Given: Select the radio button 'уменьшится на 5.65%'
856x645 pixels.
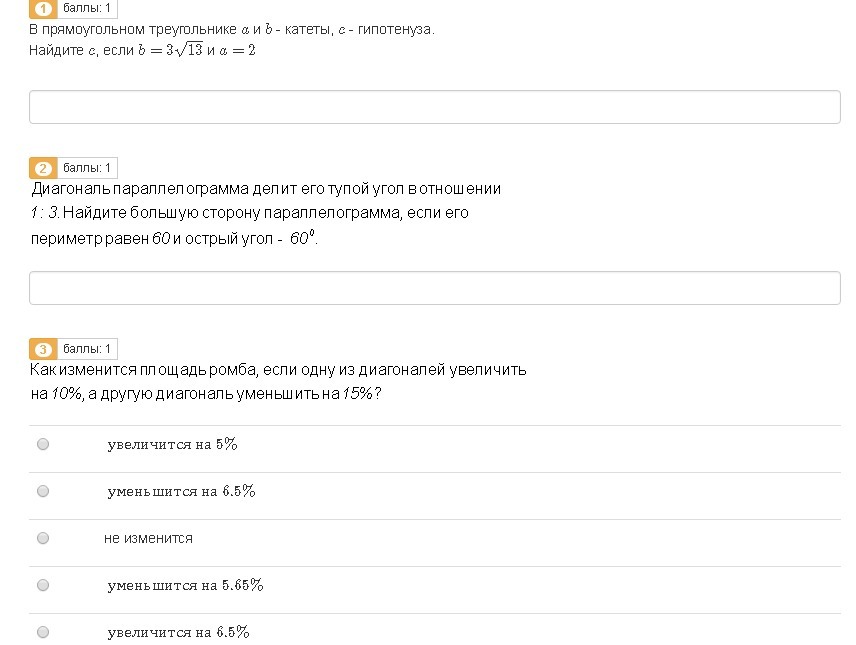Looking at the screenshot, I should tap(43, 585).
